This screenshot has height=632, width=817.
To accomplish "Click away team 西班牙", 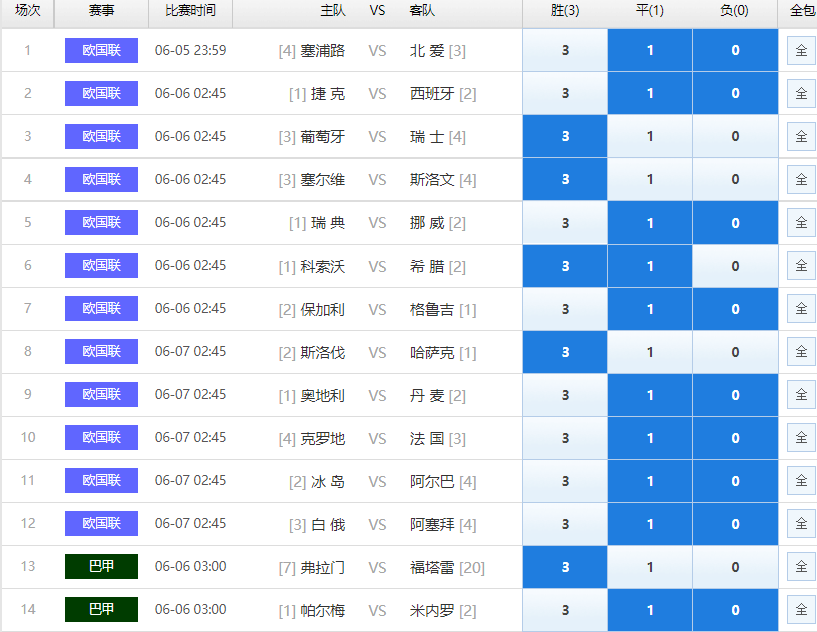I will point(432,94).
